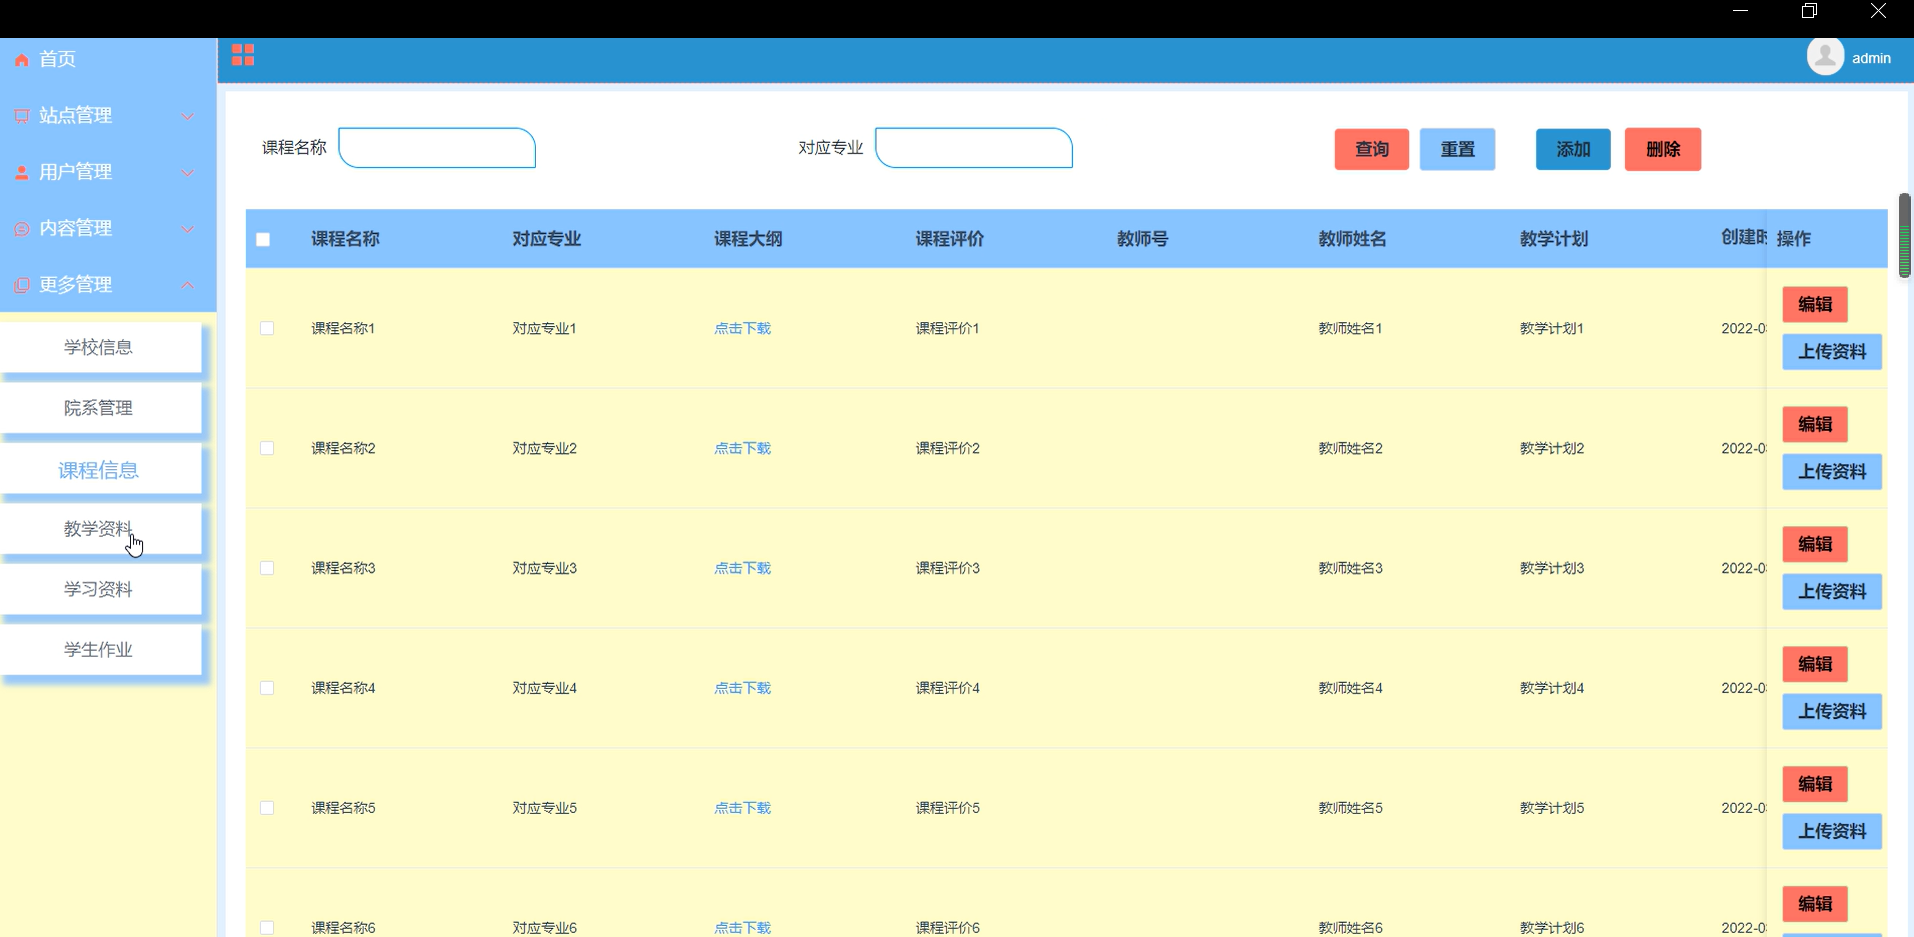This screenshot has width=1914, height=937.
Task: Minimize the application window
Action: pos(1740,11)
